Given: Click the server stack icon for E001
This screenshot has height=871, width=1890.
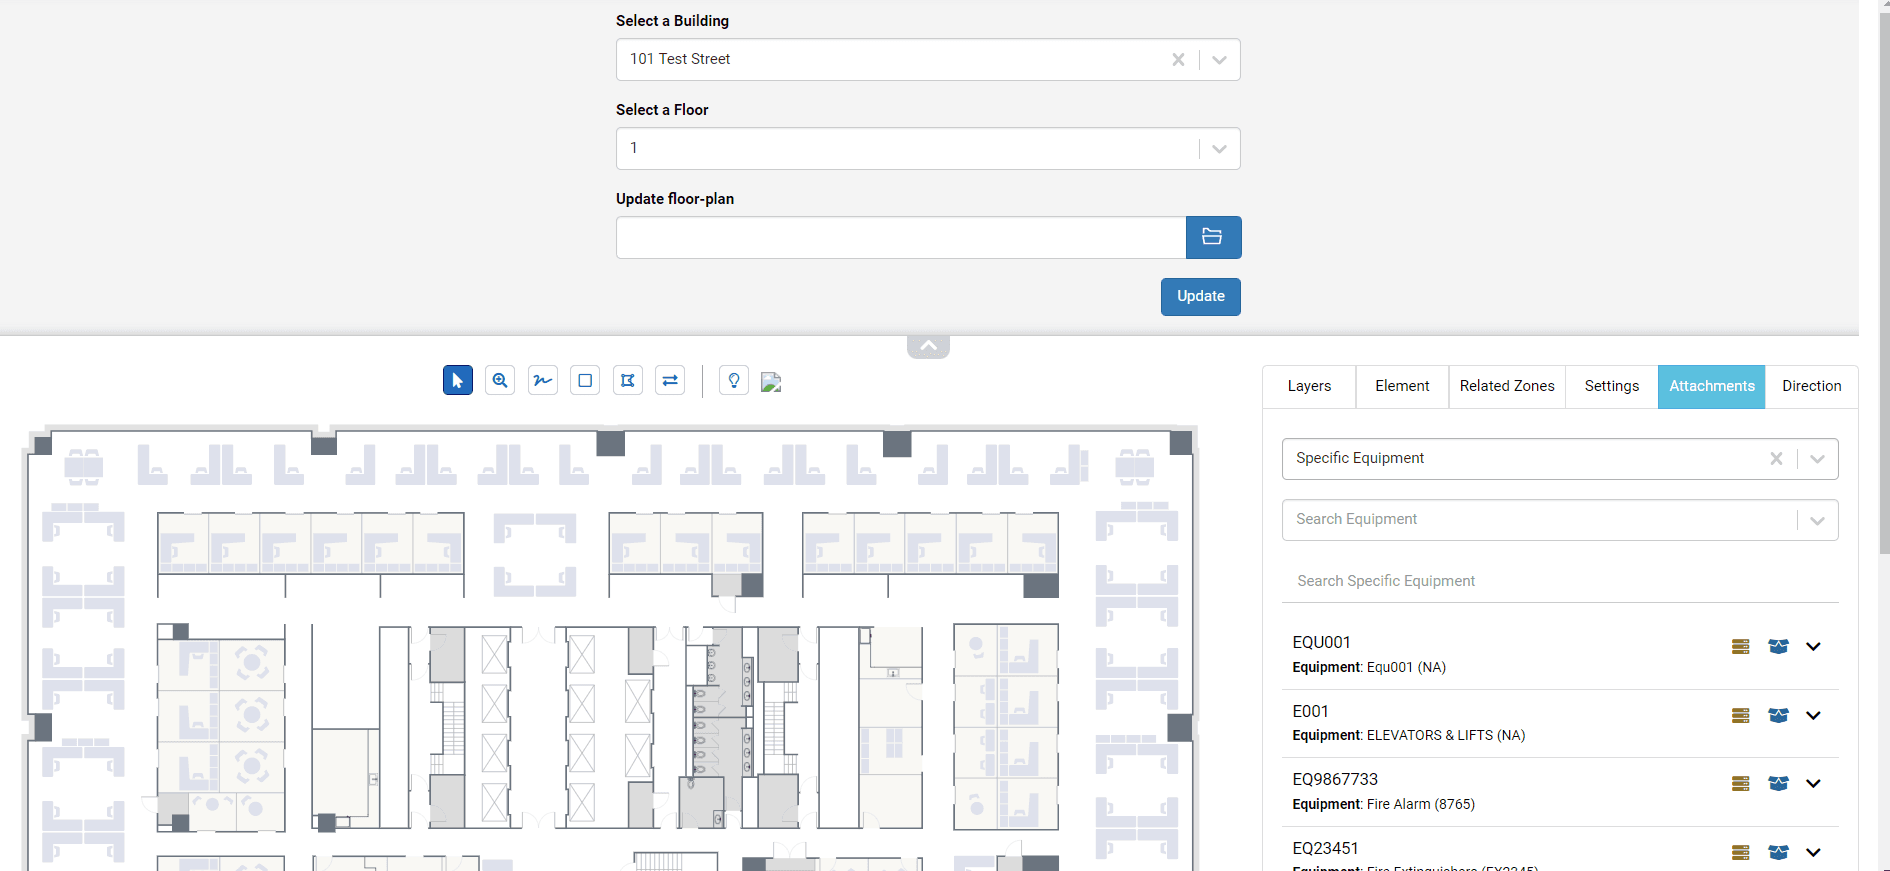Looking at the screenshot, I should pos(1741,716).
